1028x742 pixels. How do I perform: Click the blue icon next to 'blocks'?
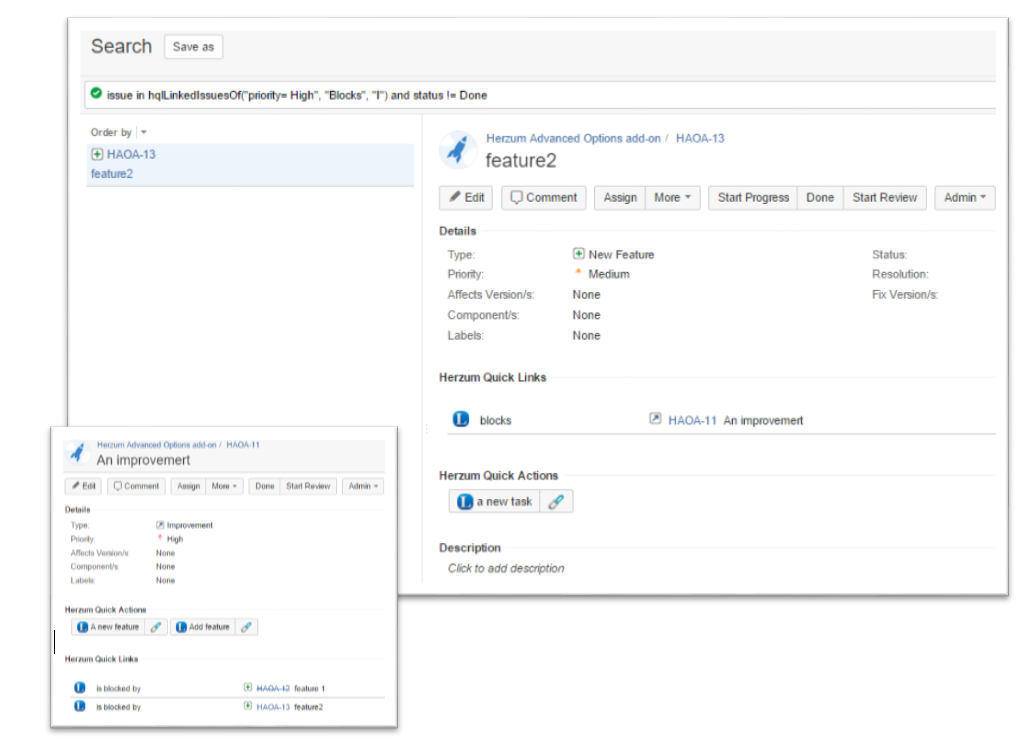click(x=460, y=420)
